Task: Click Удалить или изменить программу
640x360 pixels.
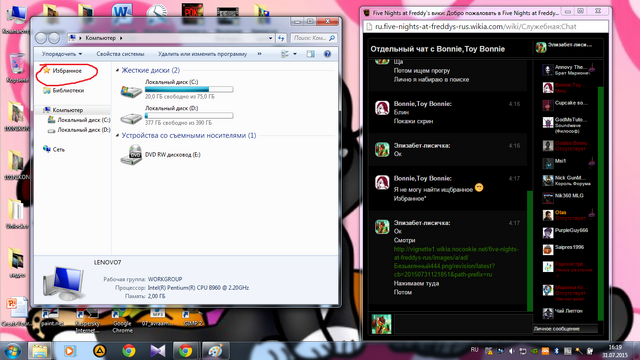Action: click(x=202, y=54)
